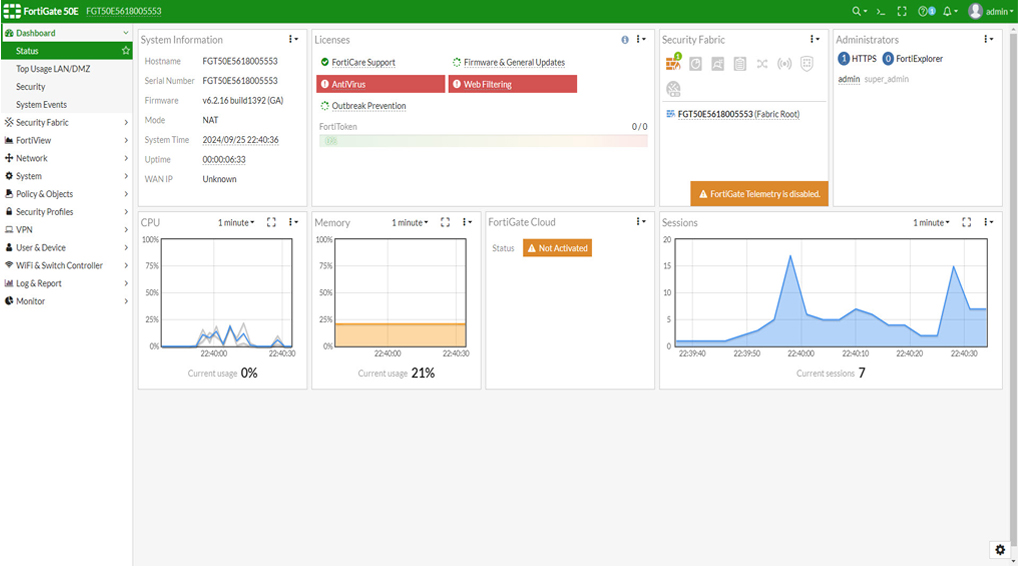
Task: Change CPU 1 minute time range
Action: pyautogui.click(x=236, y=223)
